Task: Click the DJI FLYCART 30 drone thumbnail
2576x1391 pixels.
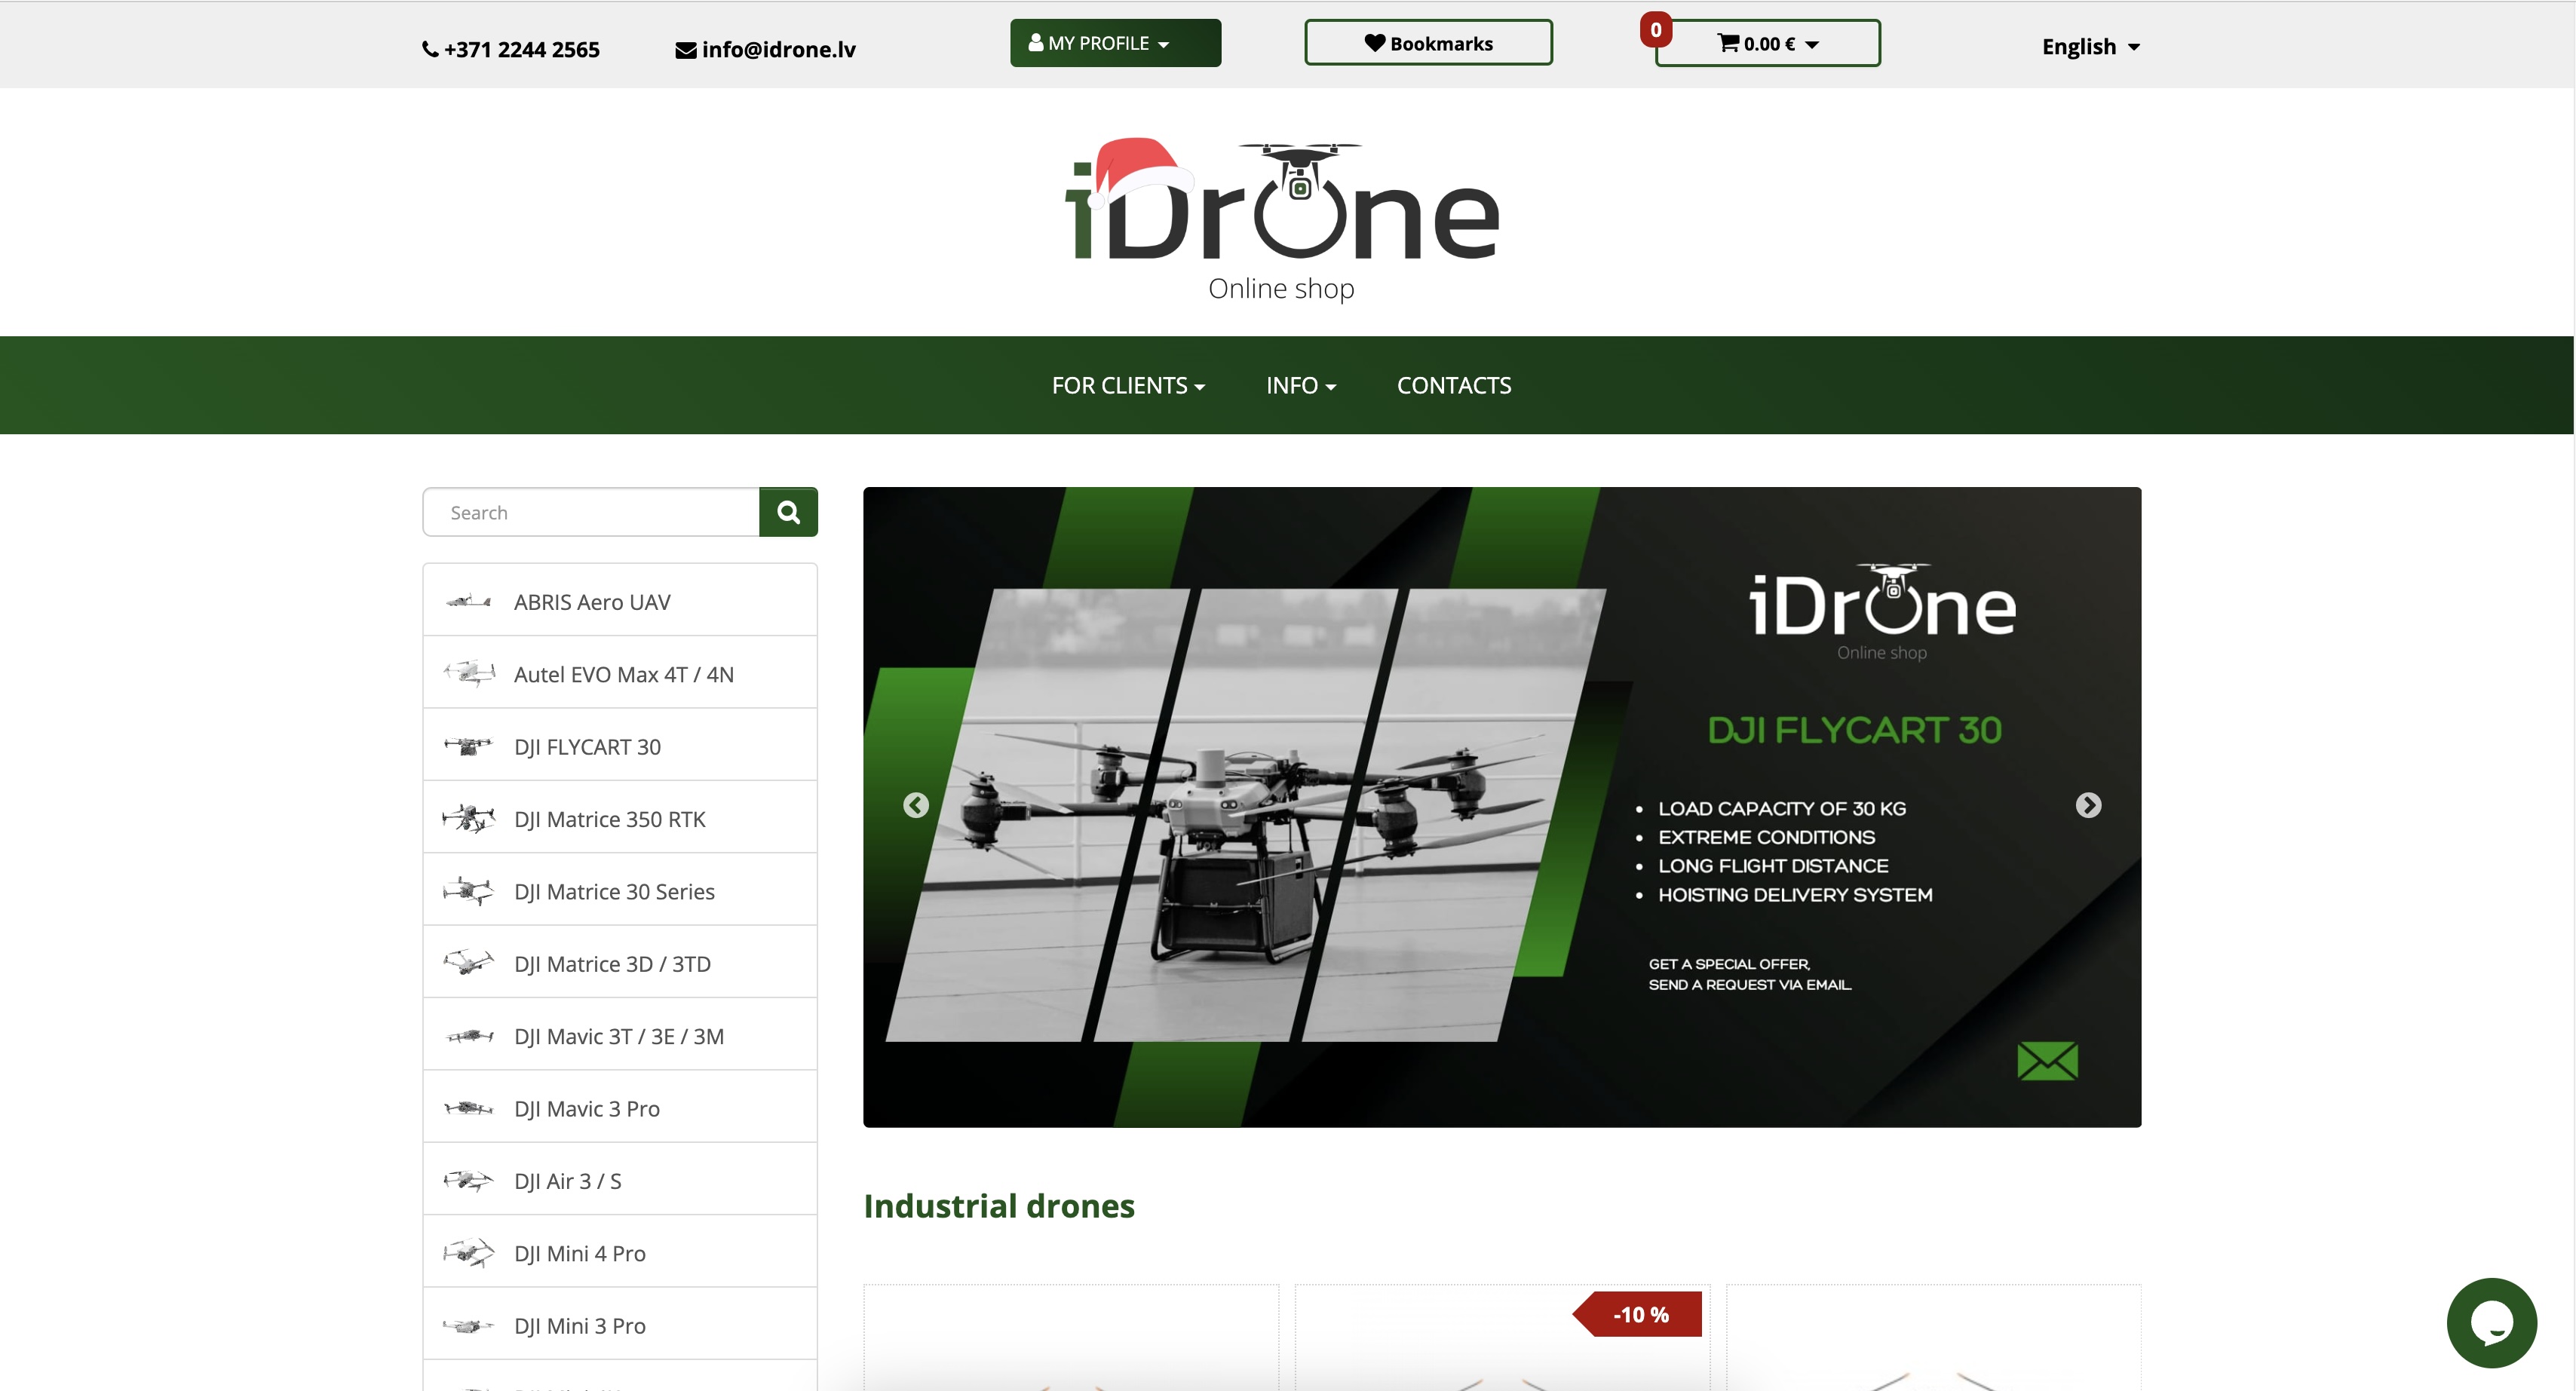Action: click(x=468, y=747)
